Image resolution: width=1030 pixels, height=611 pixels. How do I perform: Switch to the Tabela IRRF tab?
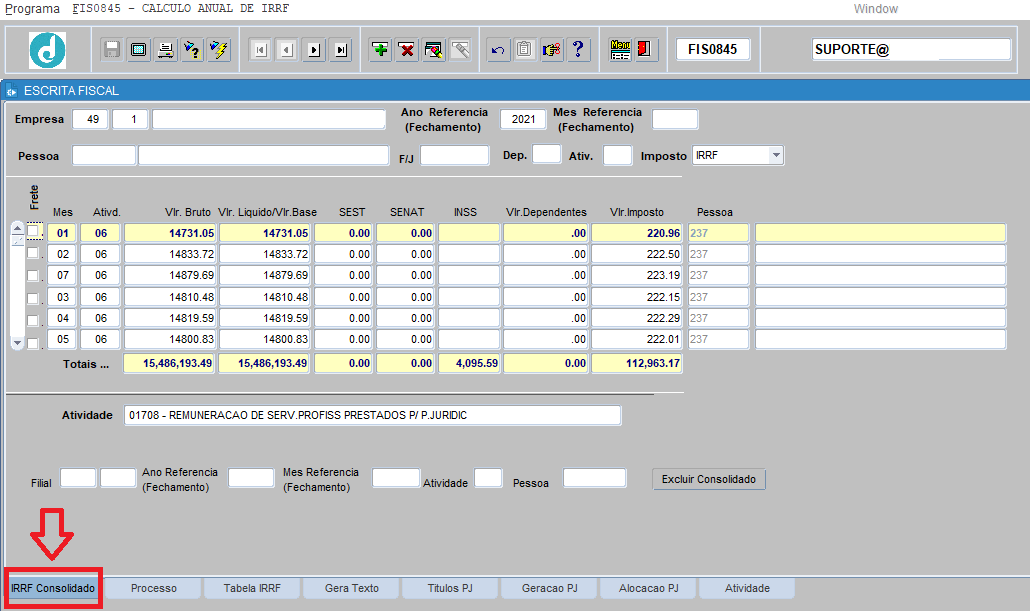[x=252, y=588]
